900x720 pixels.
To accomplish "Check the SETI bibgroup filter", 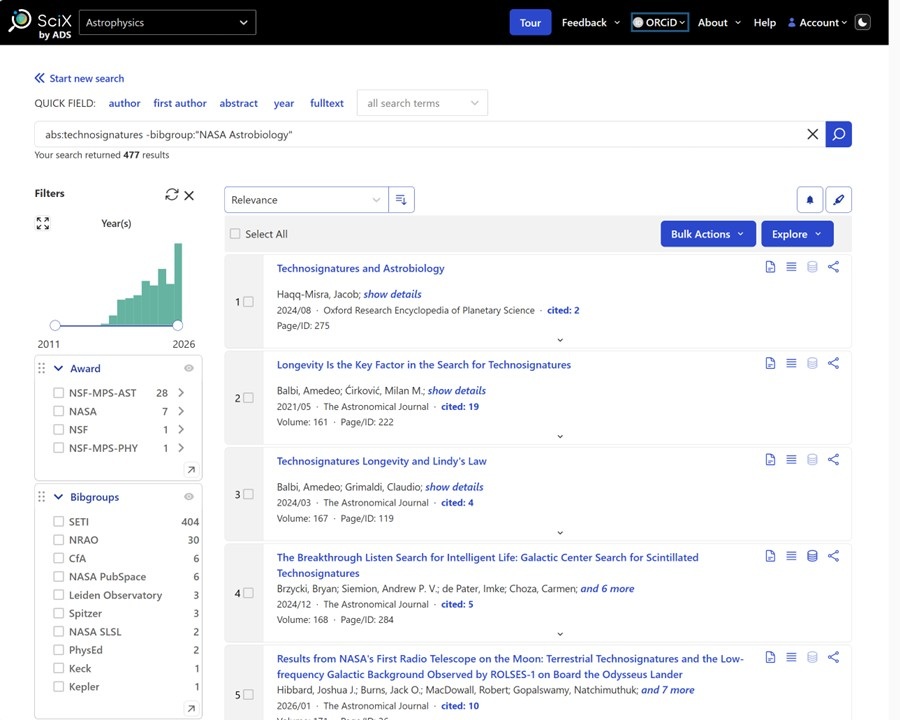I will (x=59, y=521).
